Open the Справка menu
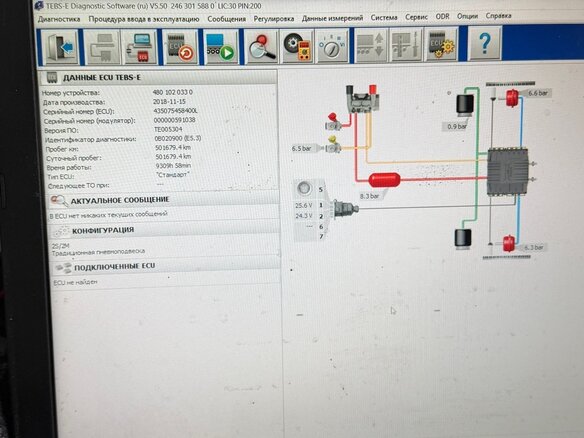The height and width of the screenshot is (438, 584). click(x=498, y=16)
